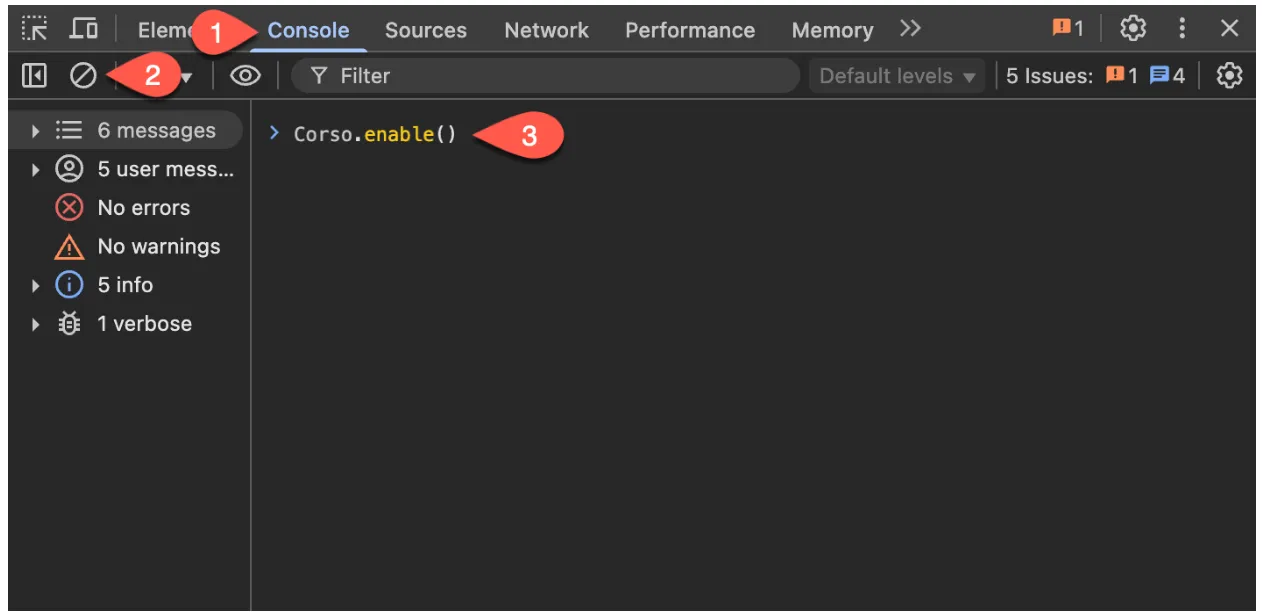Image resolution: width=1262 pixels, height=612 pixels.
Task: Open the issues counter showing 1 issue
Action: [x=1067, y=28]
